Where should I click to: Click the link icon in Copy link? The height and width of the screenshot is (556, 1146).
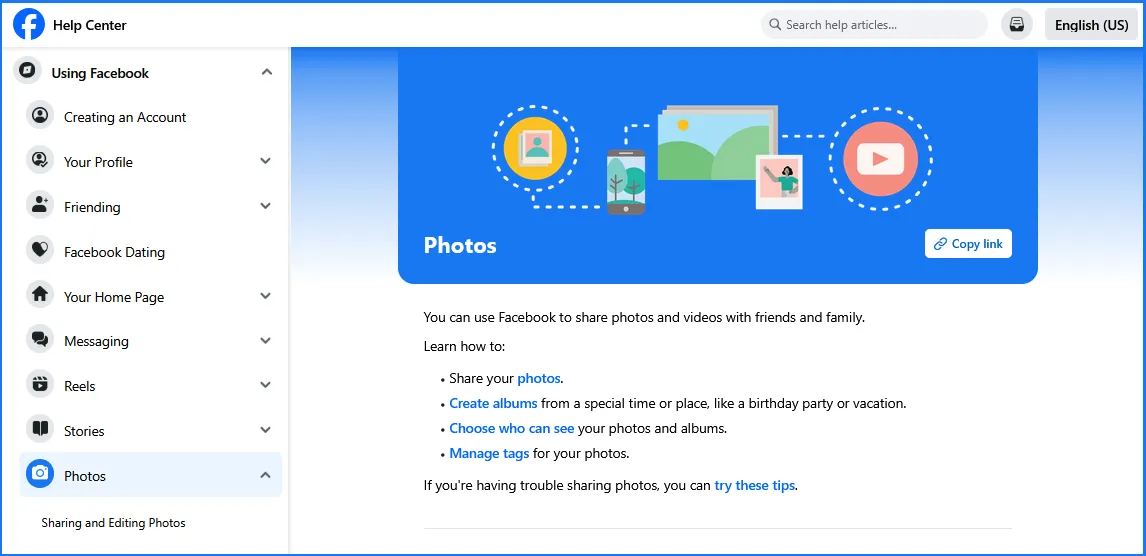coord(941,244)
